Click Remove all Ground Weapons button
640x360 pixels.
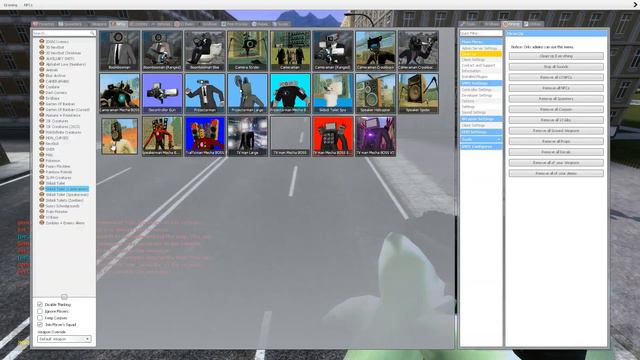click(x=556, y=131)
